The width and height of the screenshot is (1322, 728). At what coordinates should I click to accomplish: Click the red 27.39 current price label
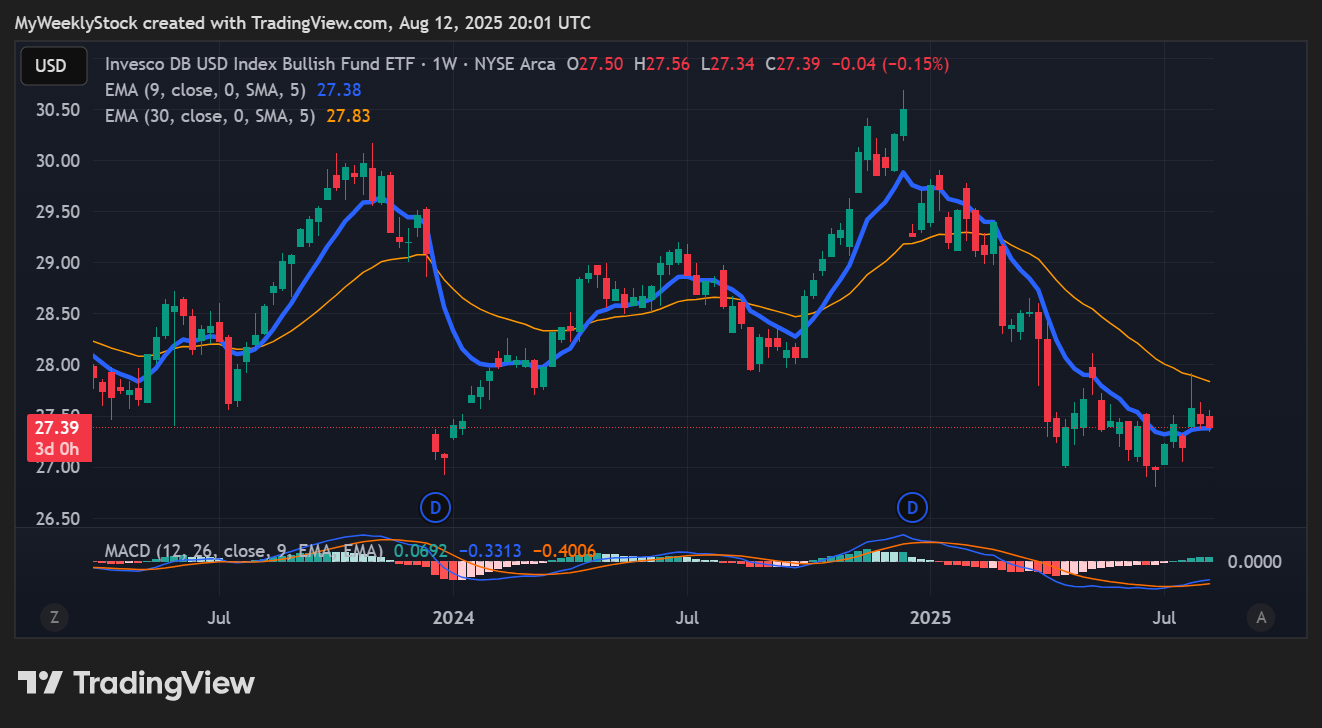(60, 439)
